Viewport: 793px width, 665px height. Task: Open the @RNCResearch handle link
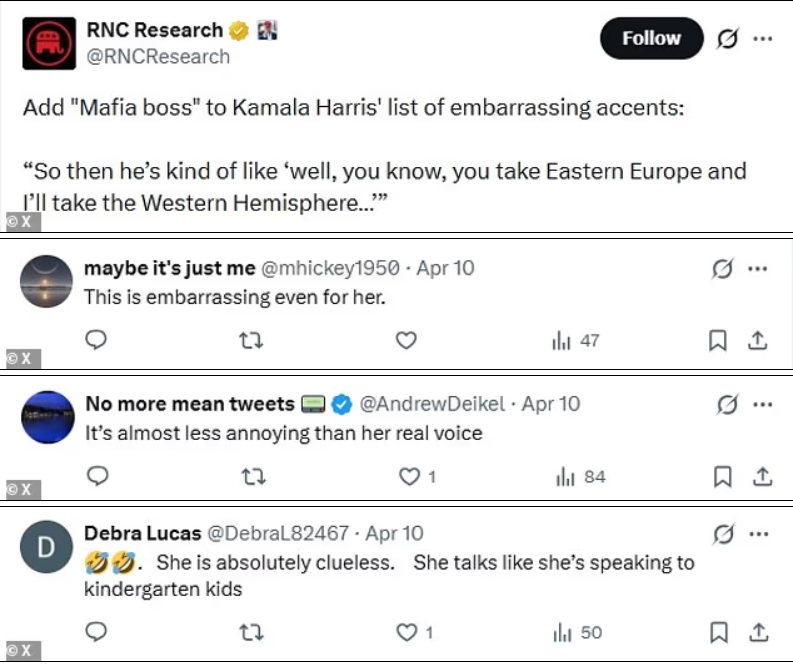click(158, 57)
